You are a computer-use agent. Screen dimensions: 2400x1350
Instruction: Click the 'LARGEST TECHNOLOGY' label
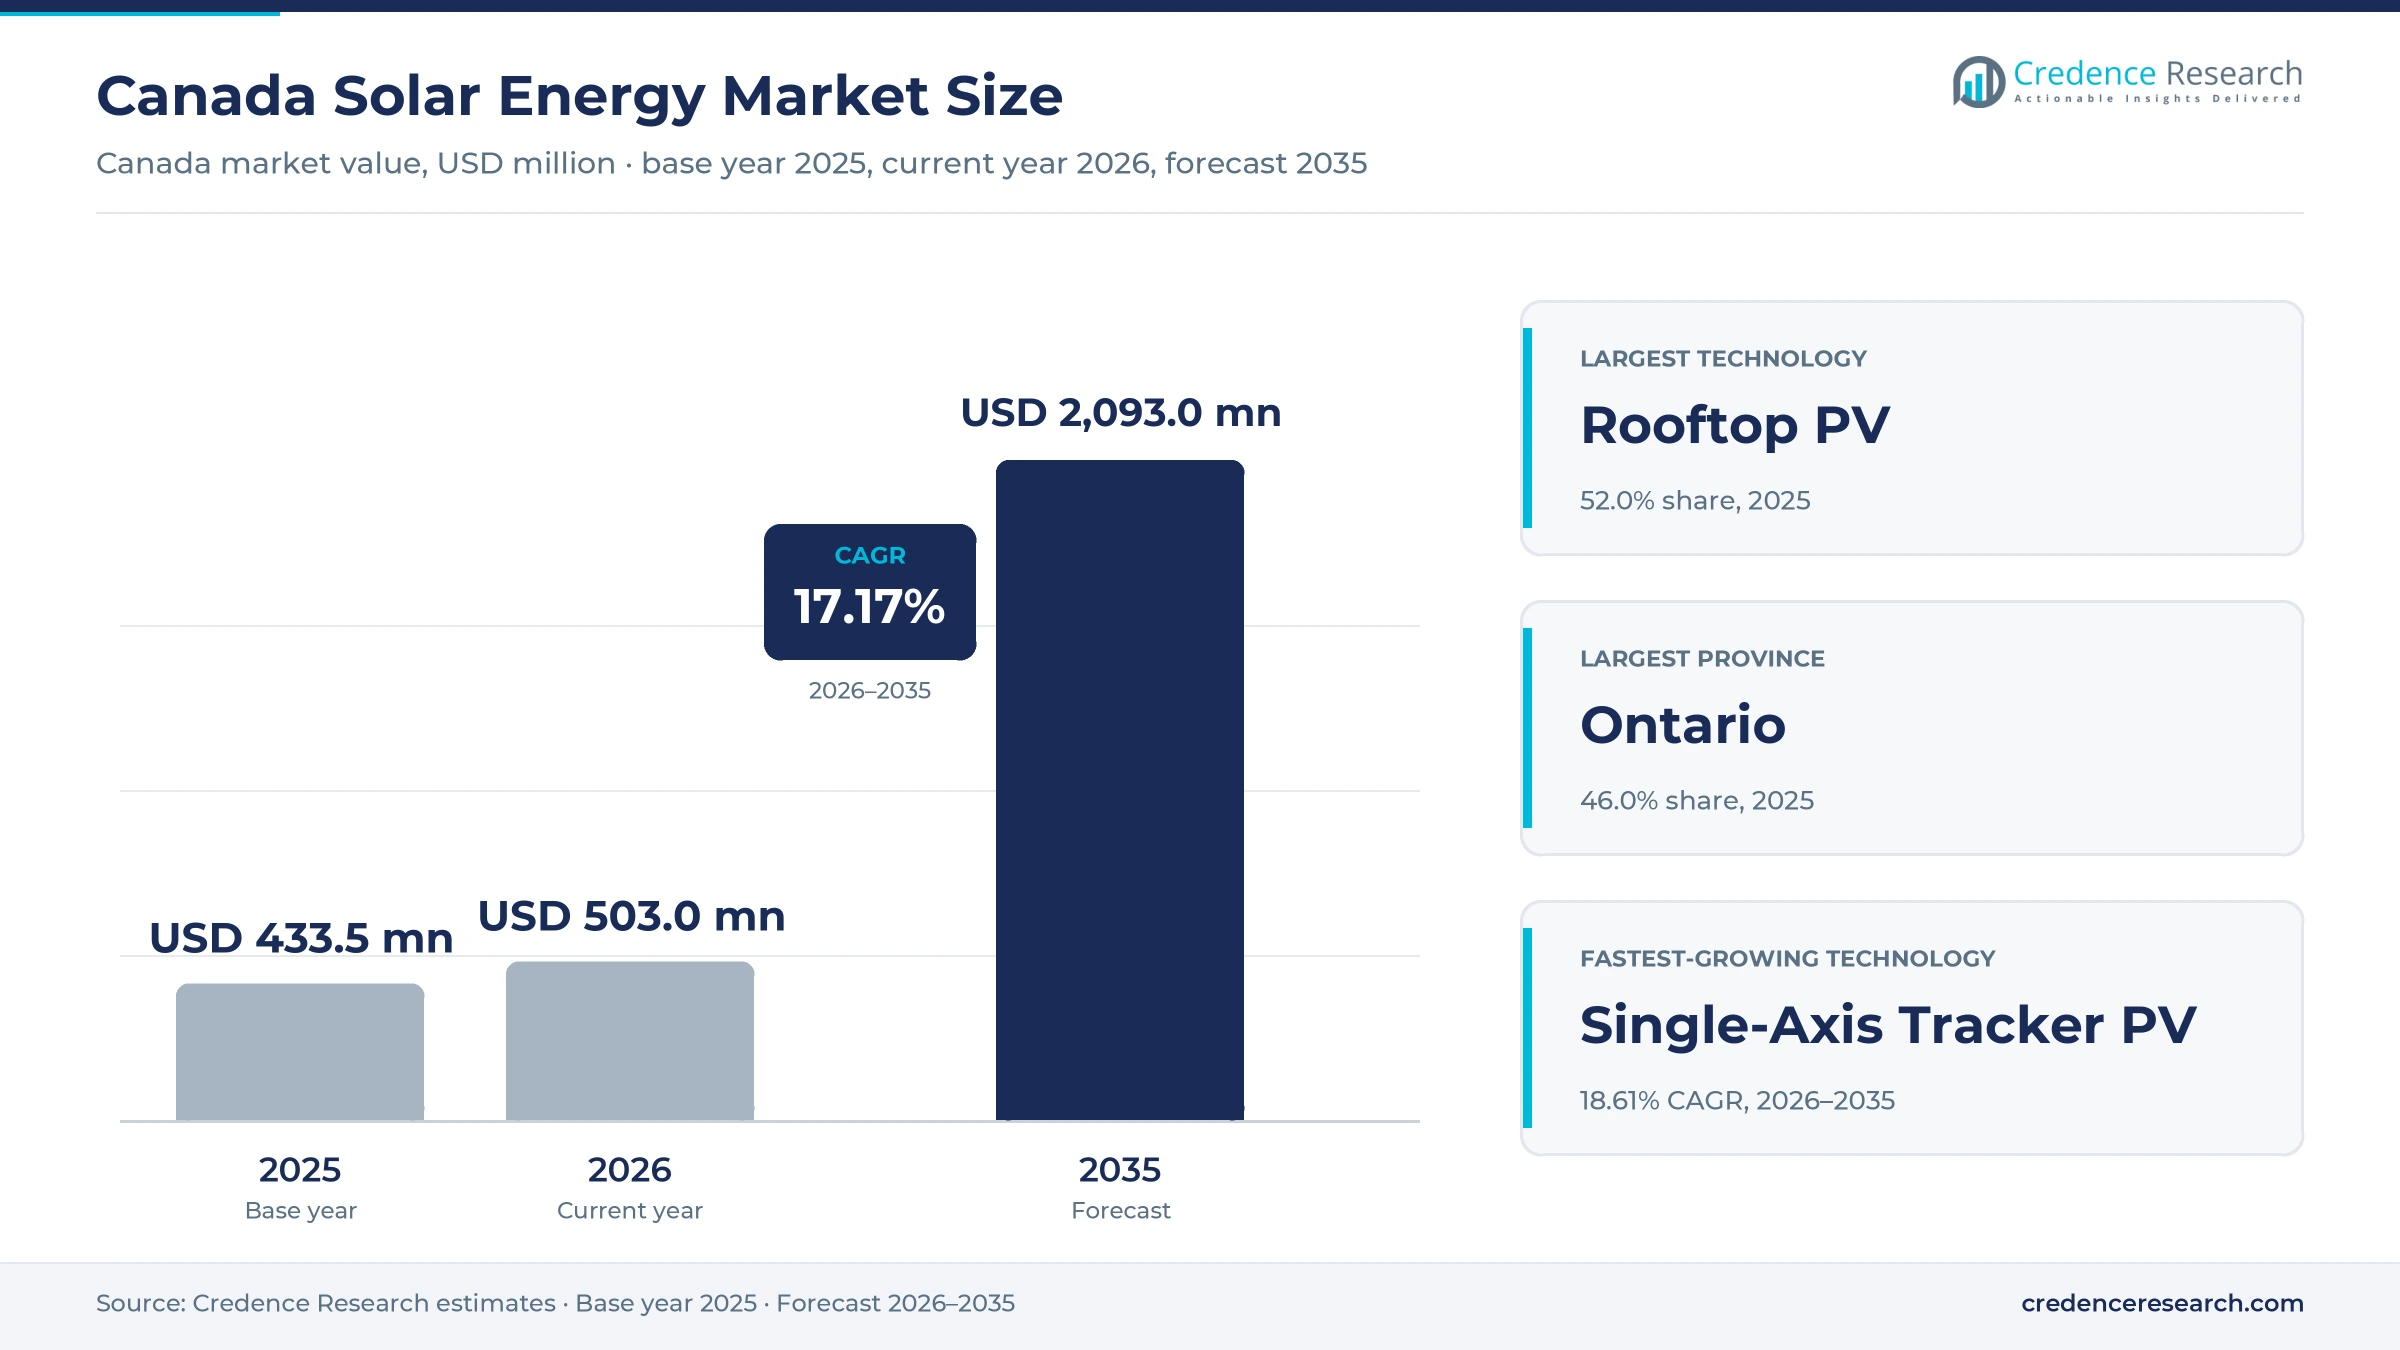[x=1723, y=358]
